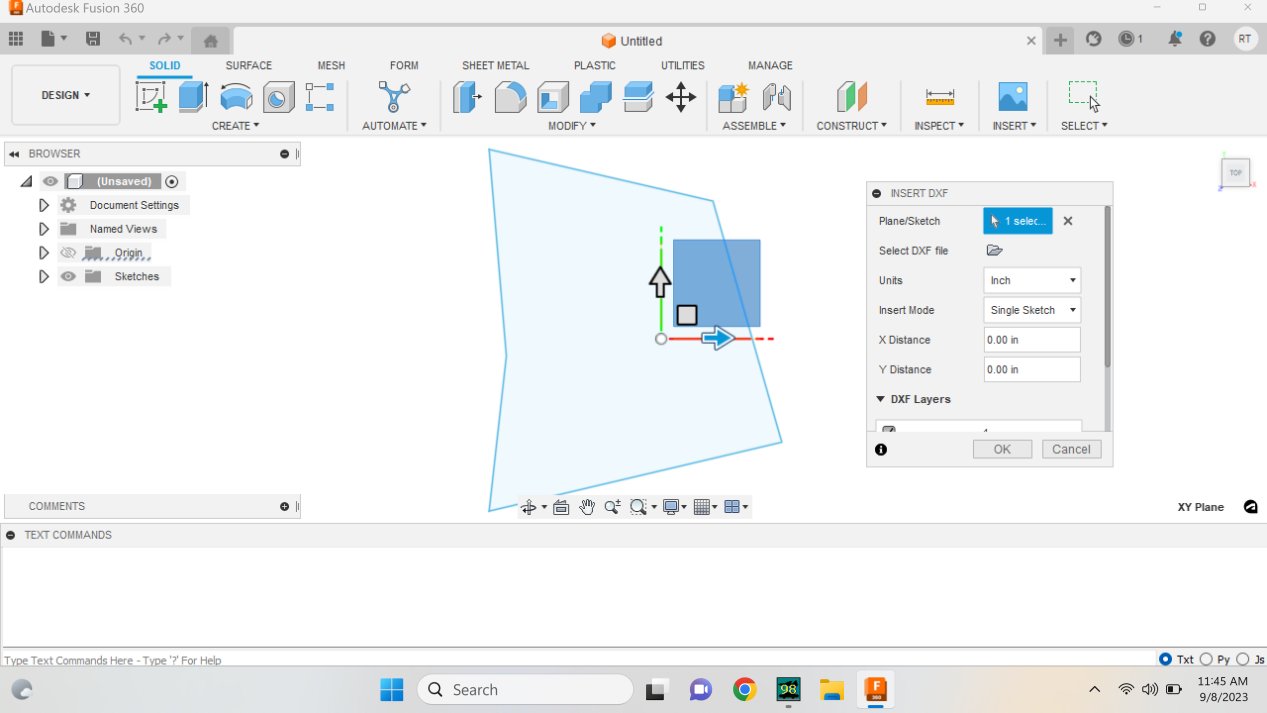1267x713 pixels.
Task: Cancel the Insert DXF dialog
Action: [1070, 449]
